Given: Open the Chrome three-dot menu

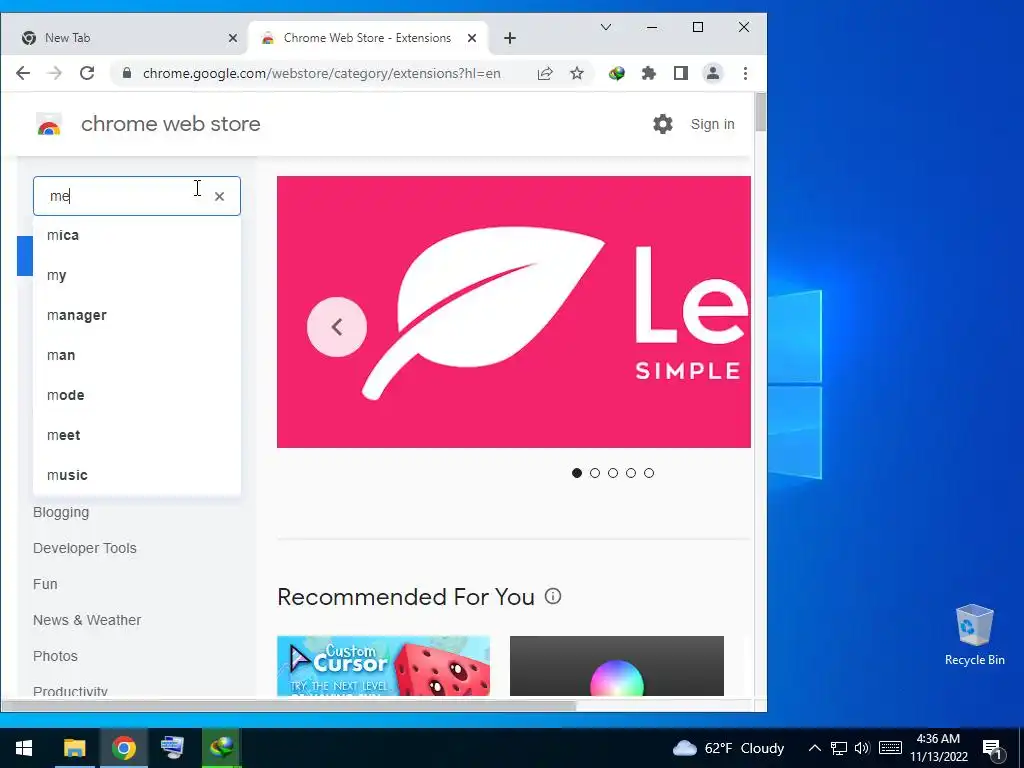Looking at the screenshot, I should point(745,73).
